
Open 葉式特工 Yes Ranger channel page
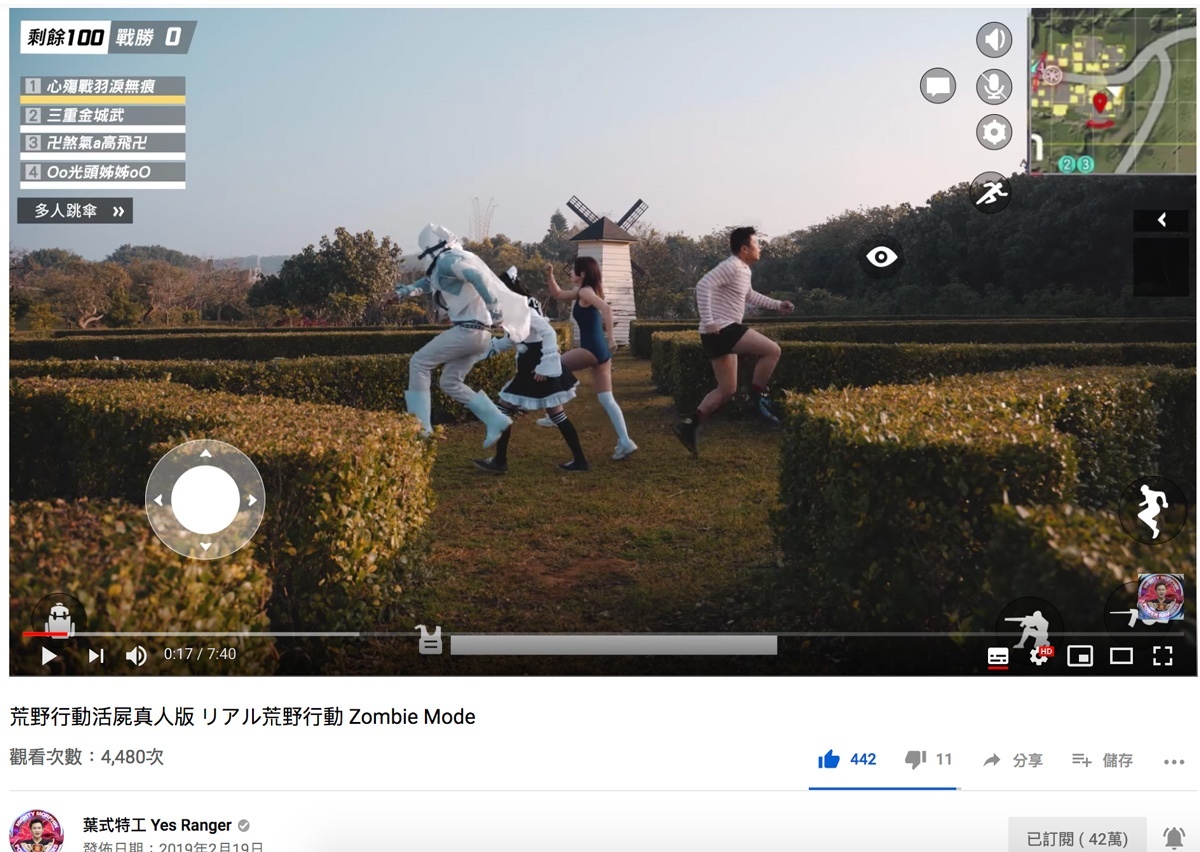pos(157,825)
